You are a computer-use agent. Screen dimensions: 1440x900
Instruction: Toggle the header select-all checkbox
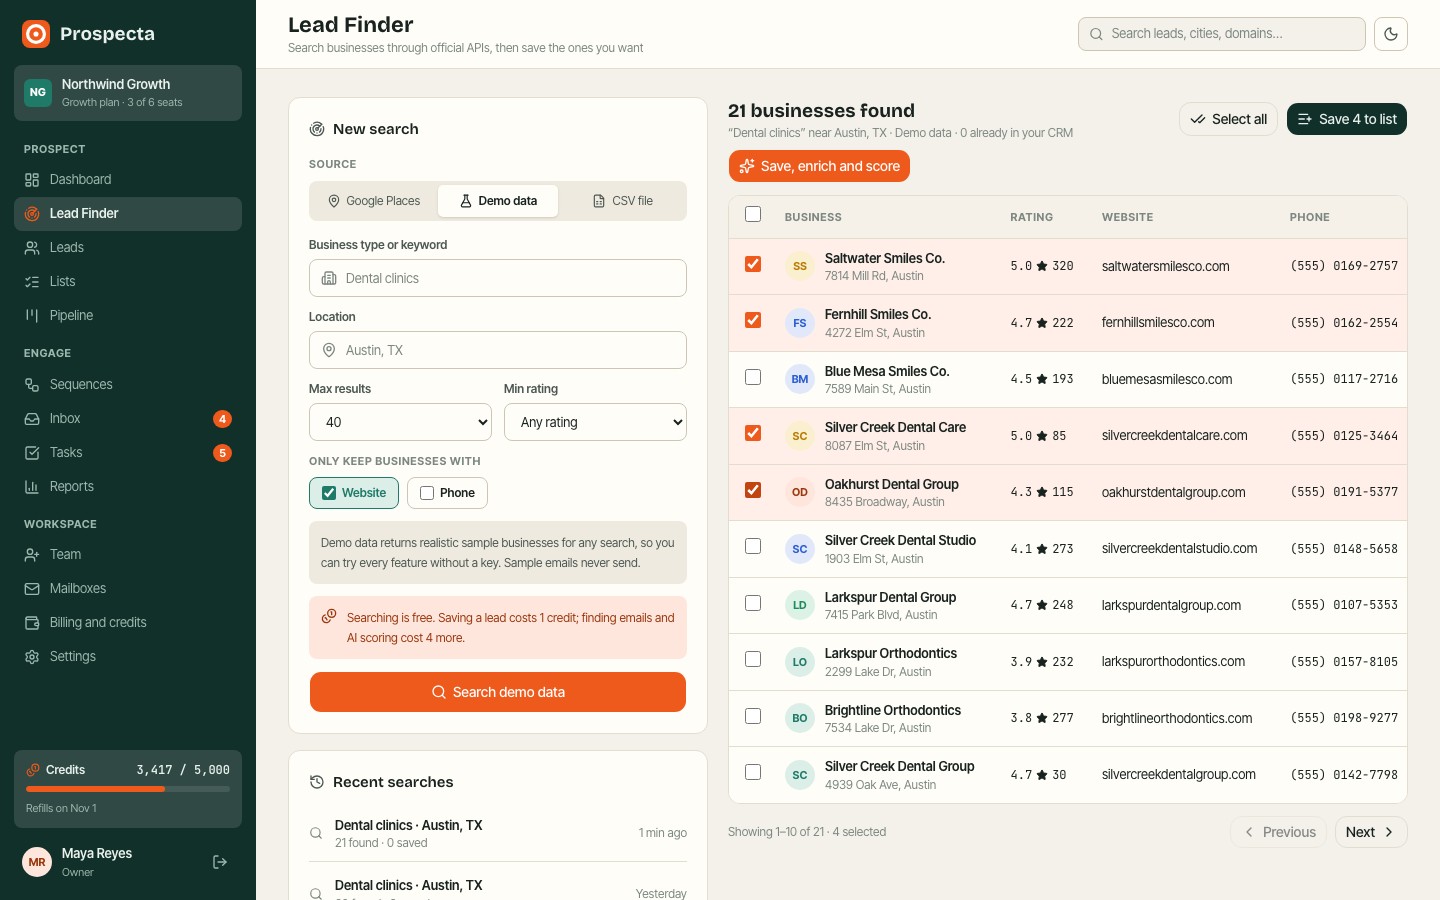[753, 214]
